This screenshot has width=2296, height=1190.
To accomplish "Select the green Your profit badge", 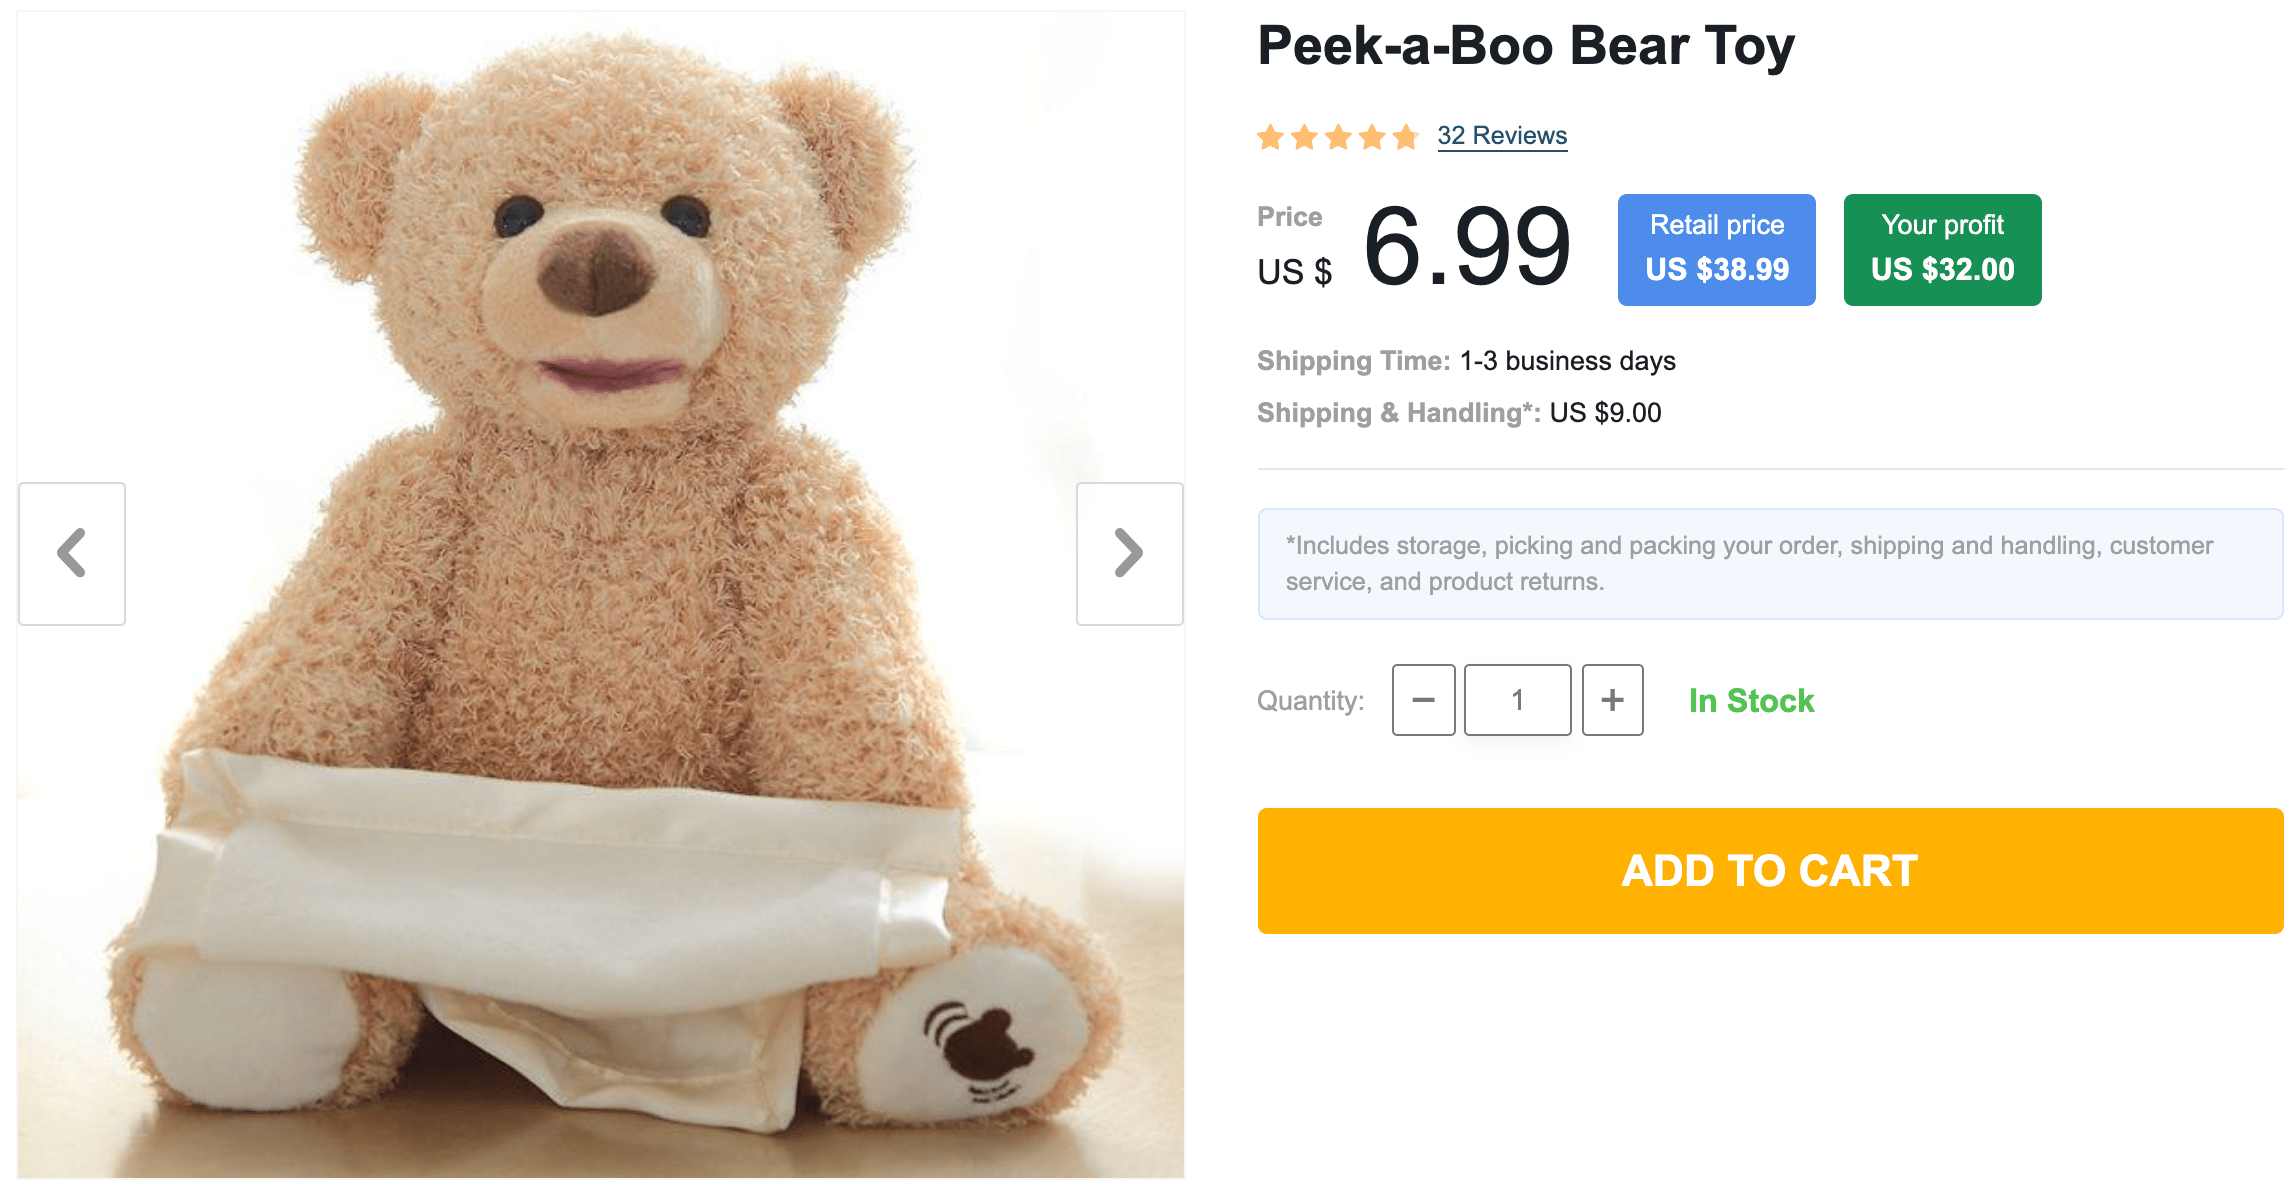I will tap(1942, 249).
